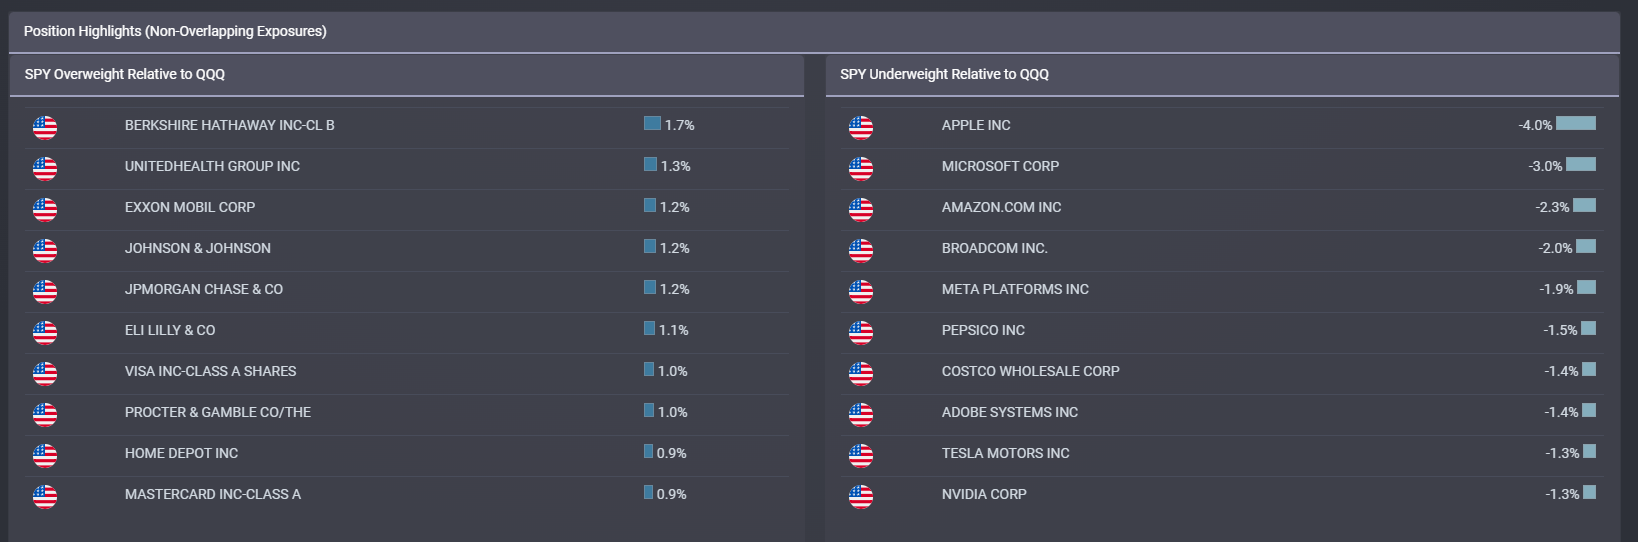
Task: Click the -2.0% value for Broadcom
Action: [x=1555, y=248]
